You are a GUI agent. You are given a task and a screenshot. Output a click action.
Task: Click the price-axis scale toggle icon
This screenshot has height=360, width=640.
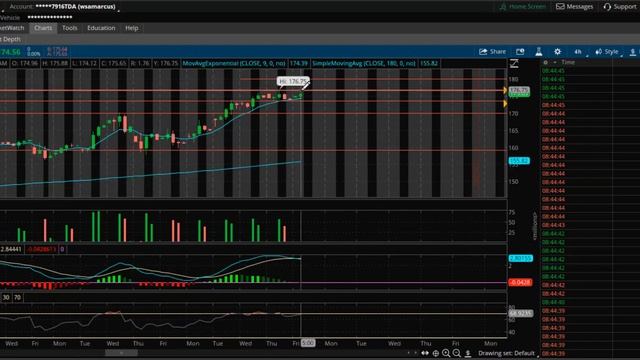pyautogui.click(x=514, y=64)
